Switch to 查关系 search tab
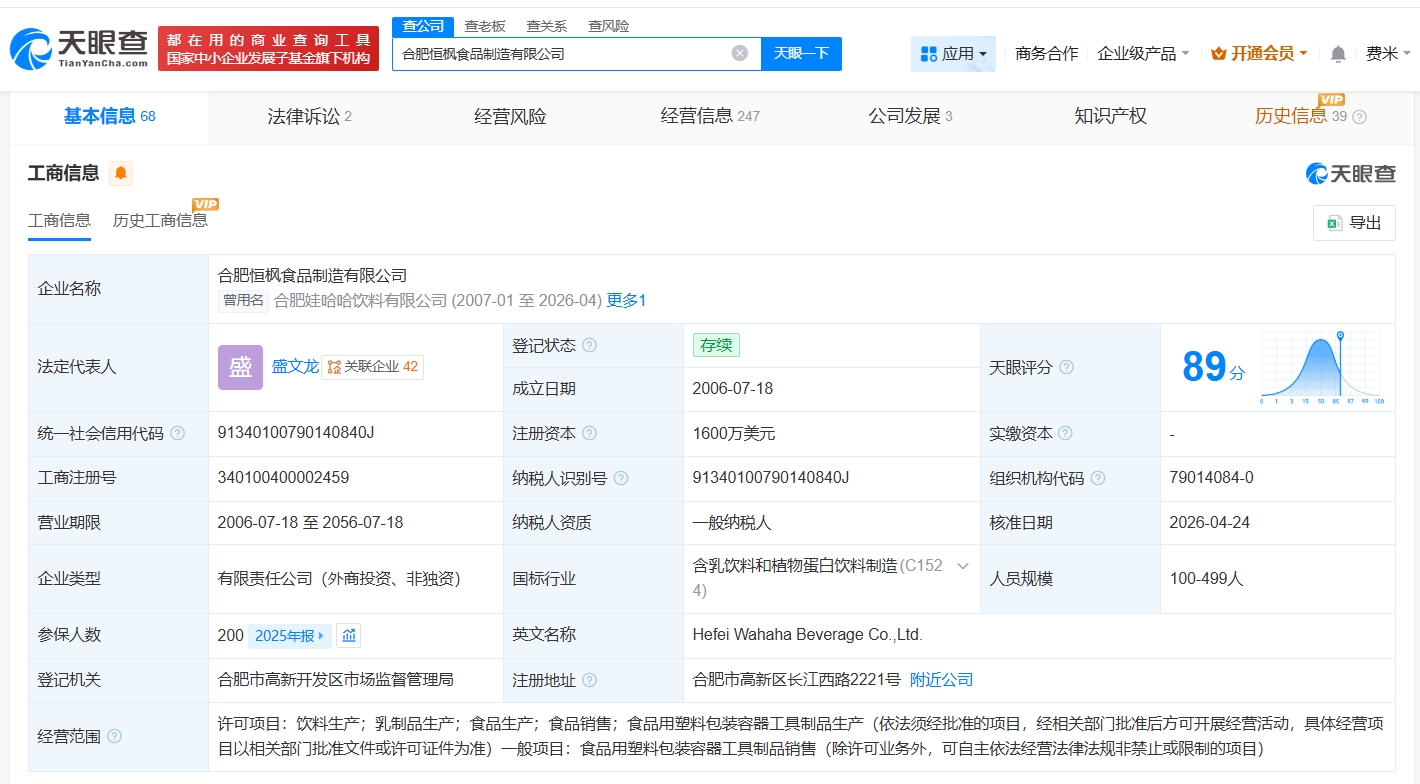 547,26
